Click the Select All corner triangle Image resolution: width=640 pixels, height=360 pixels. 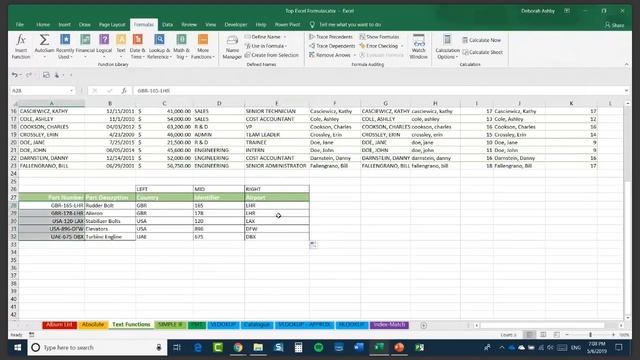(x=15, y=104)
